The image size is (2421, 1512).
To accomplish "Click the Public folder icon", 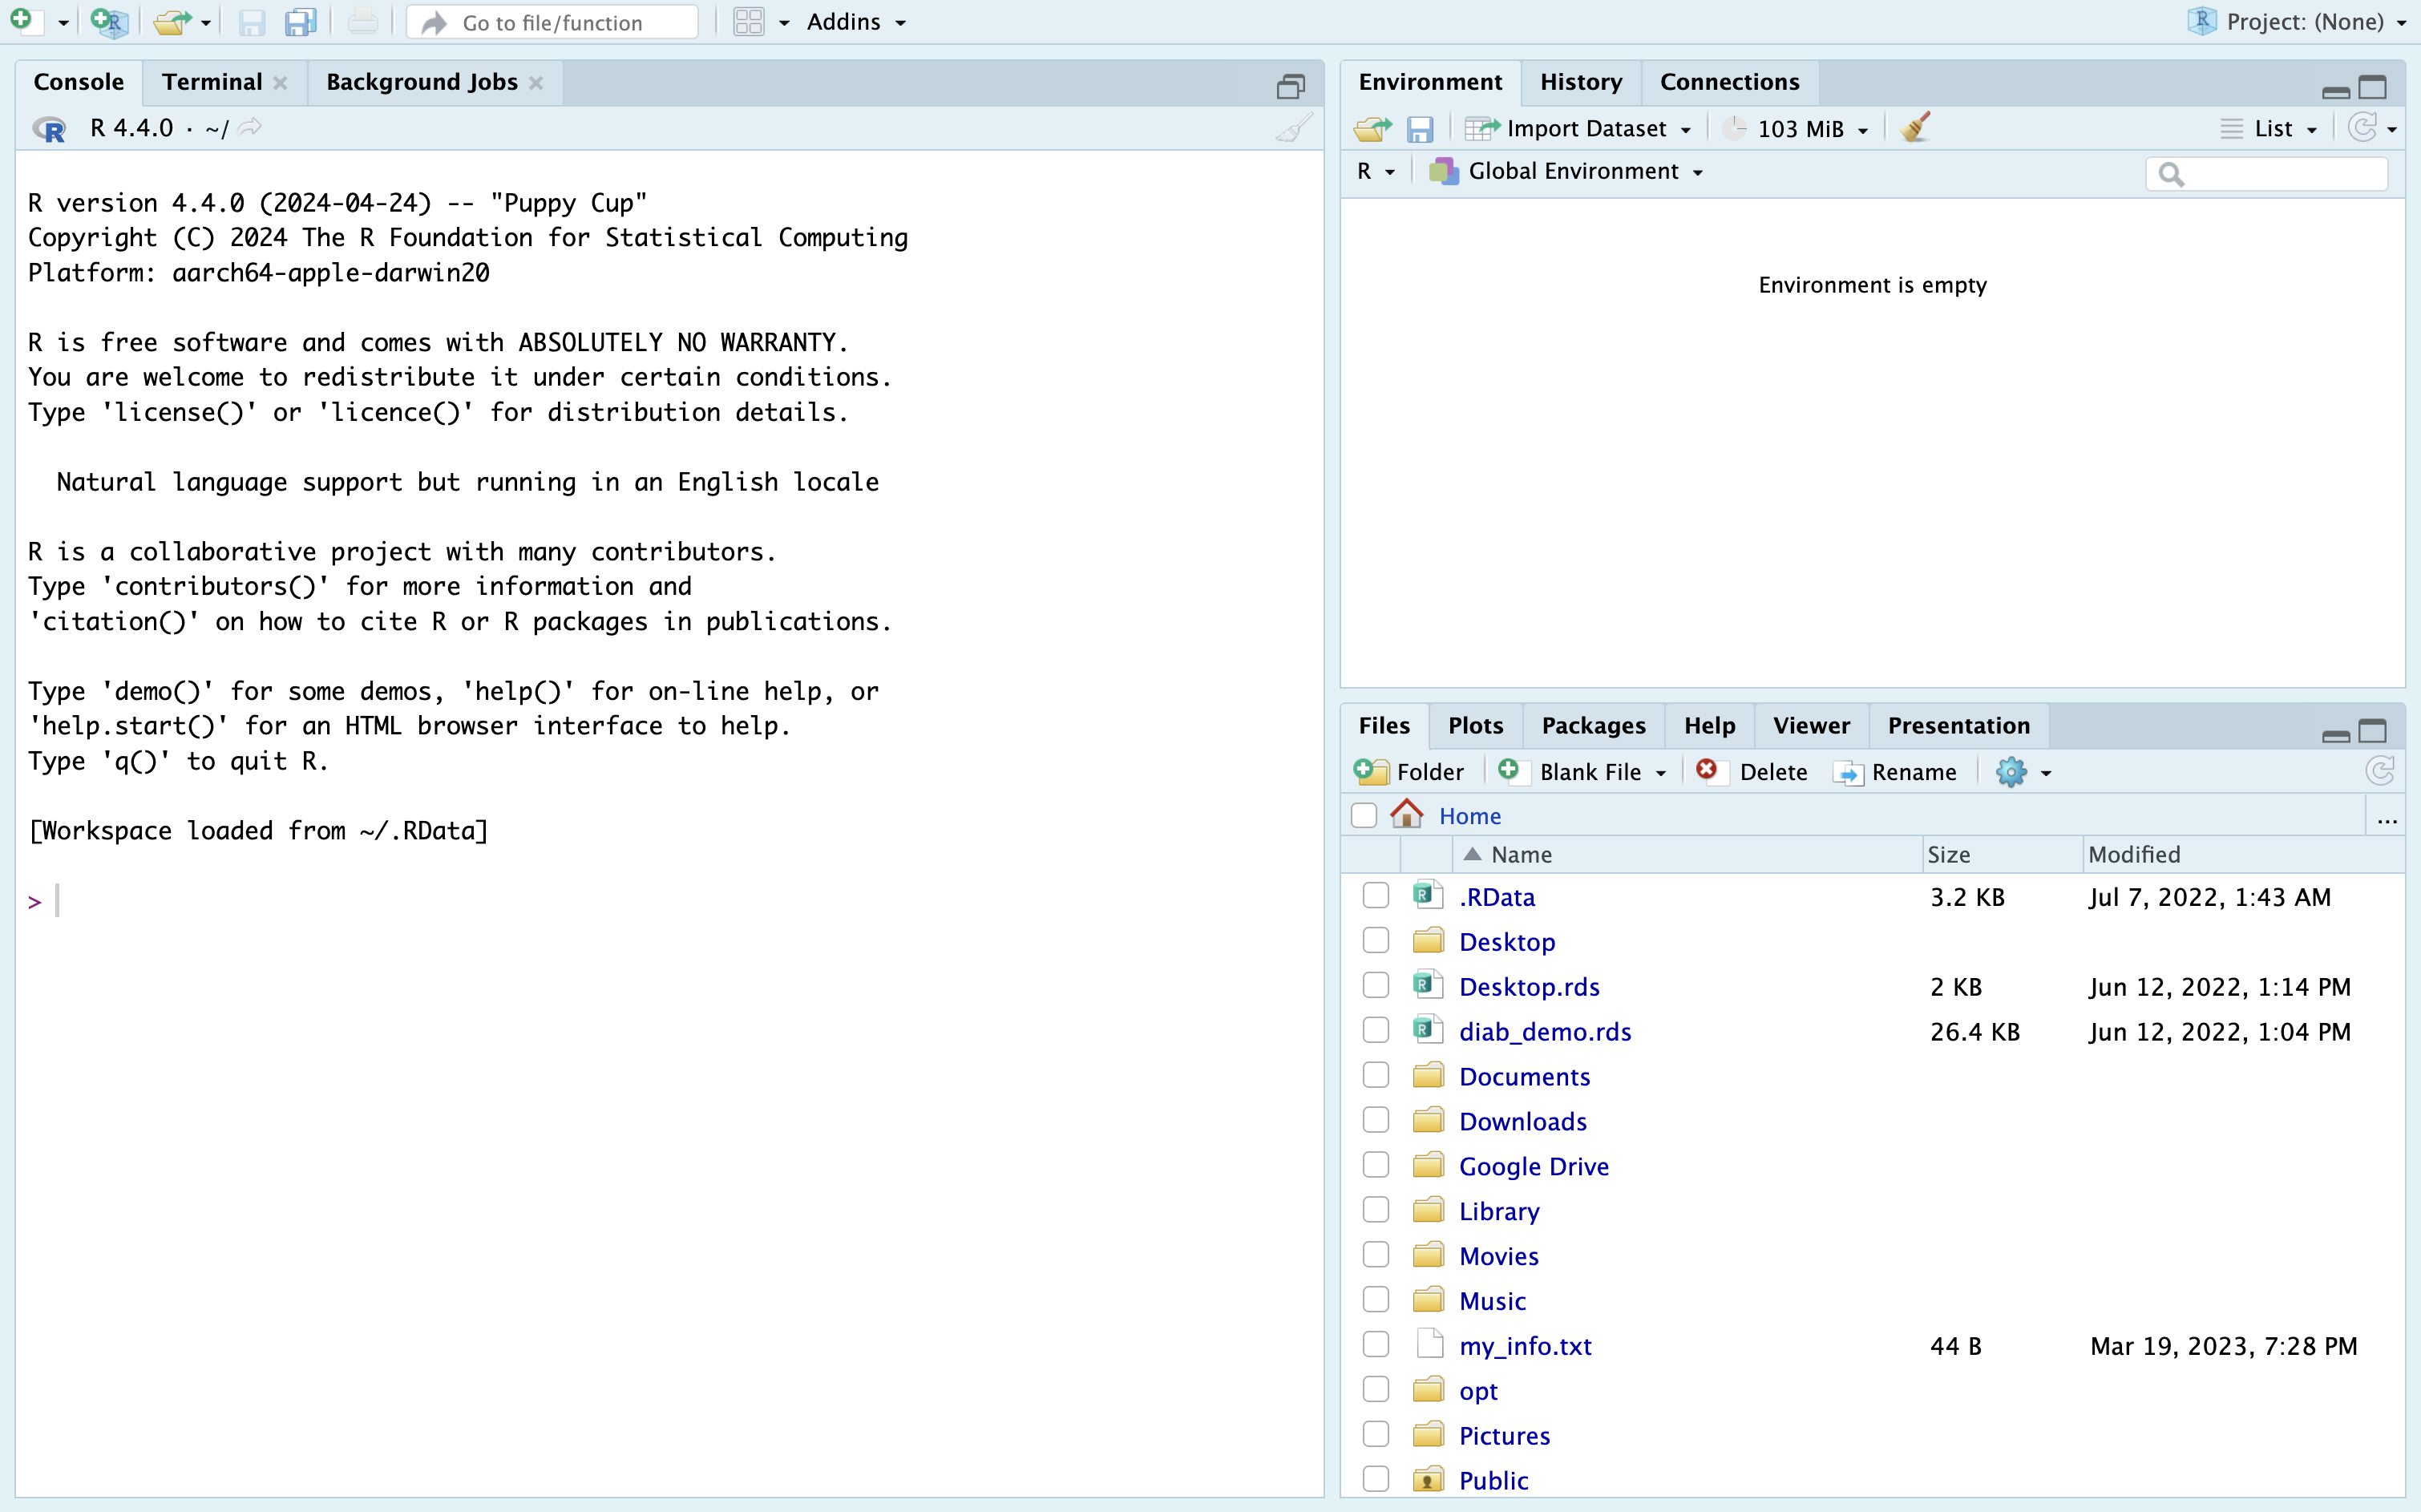I will (x=1428, y=1479).
